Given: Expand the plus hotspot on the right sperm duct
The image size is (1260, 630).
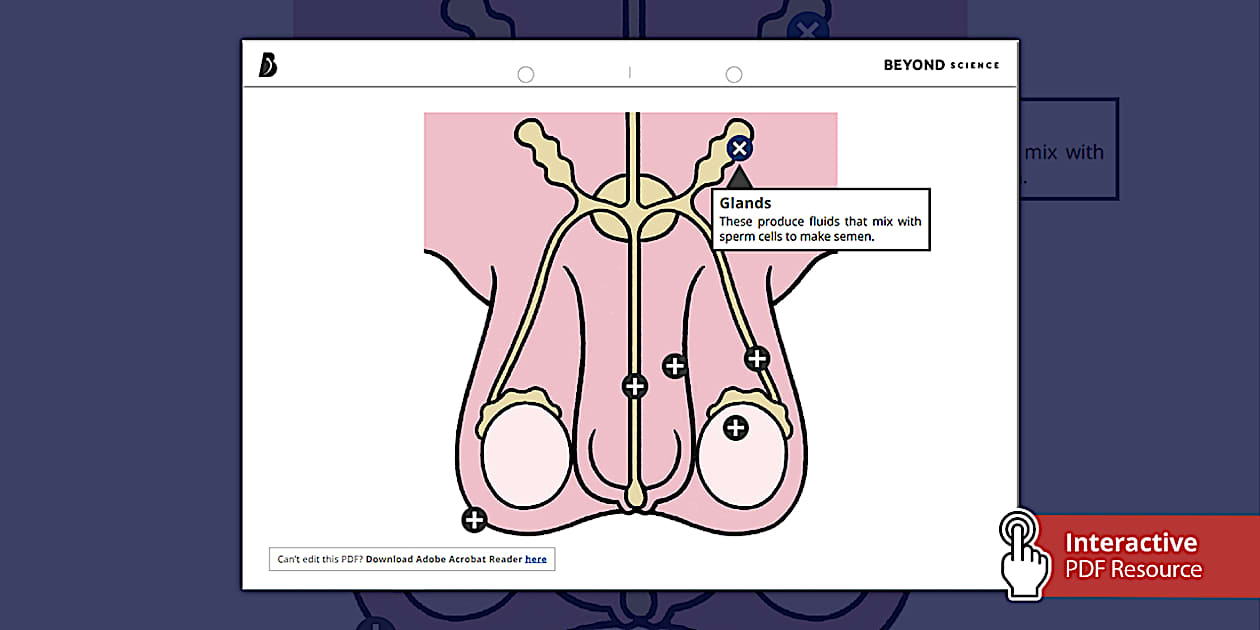Looking at the screenshot, I should [x=757, y=358].
